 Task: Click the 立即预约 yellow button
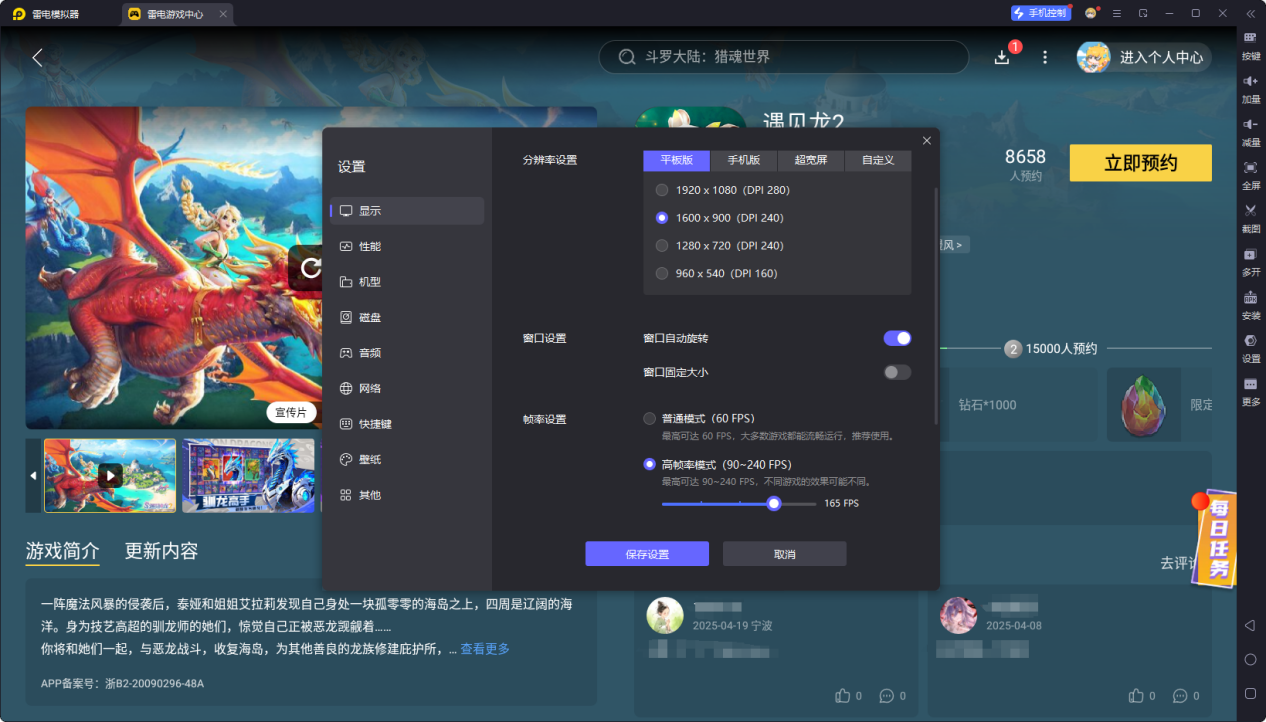pos(1140,163)
